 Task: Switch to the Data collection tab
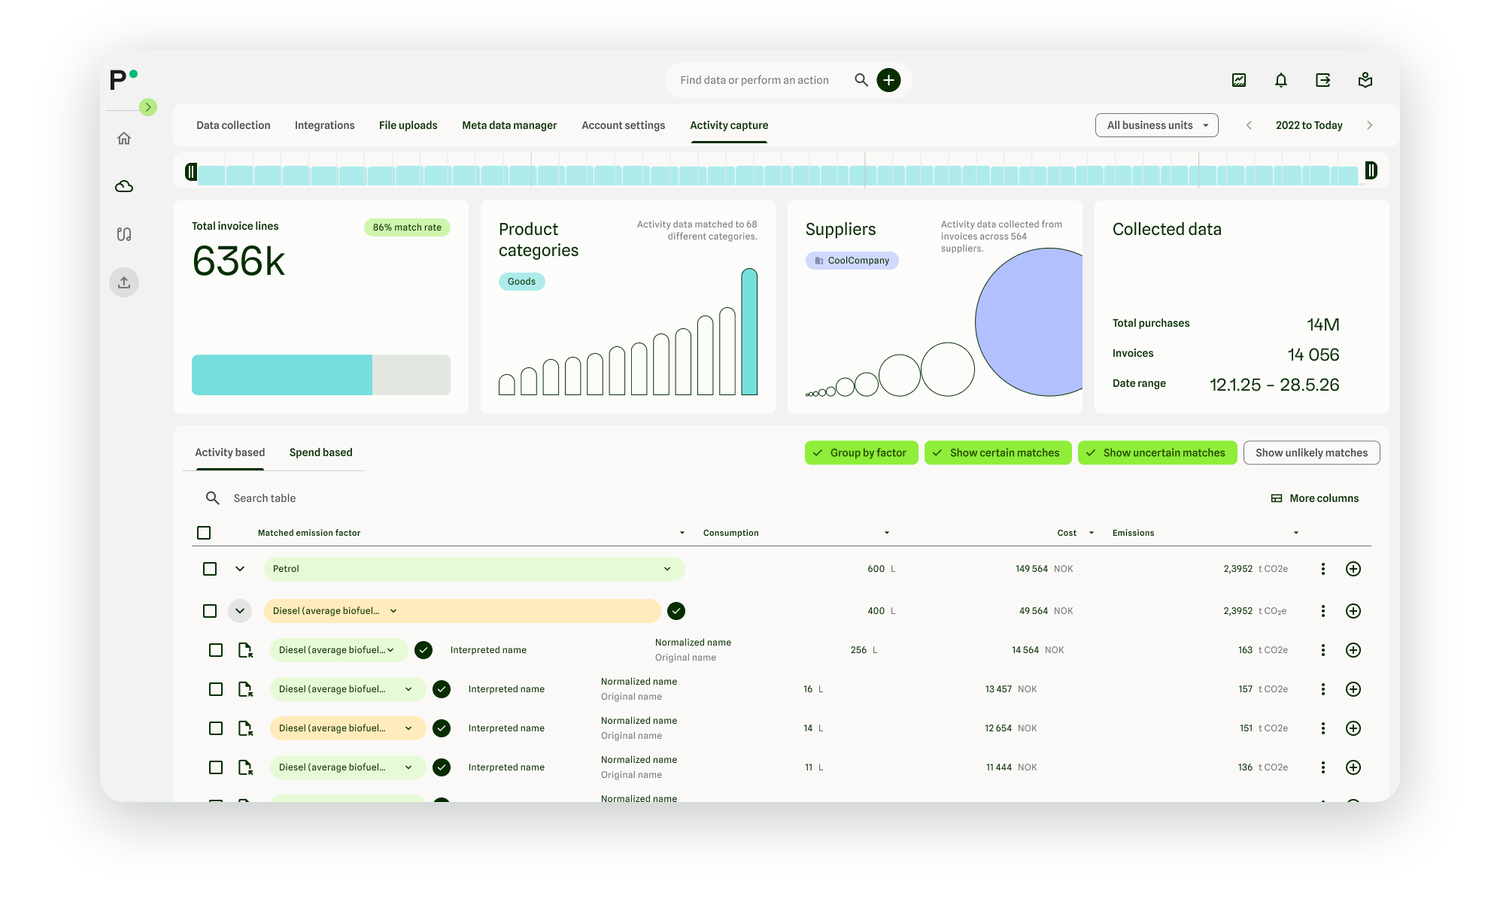(233, 125)
